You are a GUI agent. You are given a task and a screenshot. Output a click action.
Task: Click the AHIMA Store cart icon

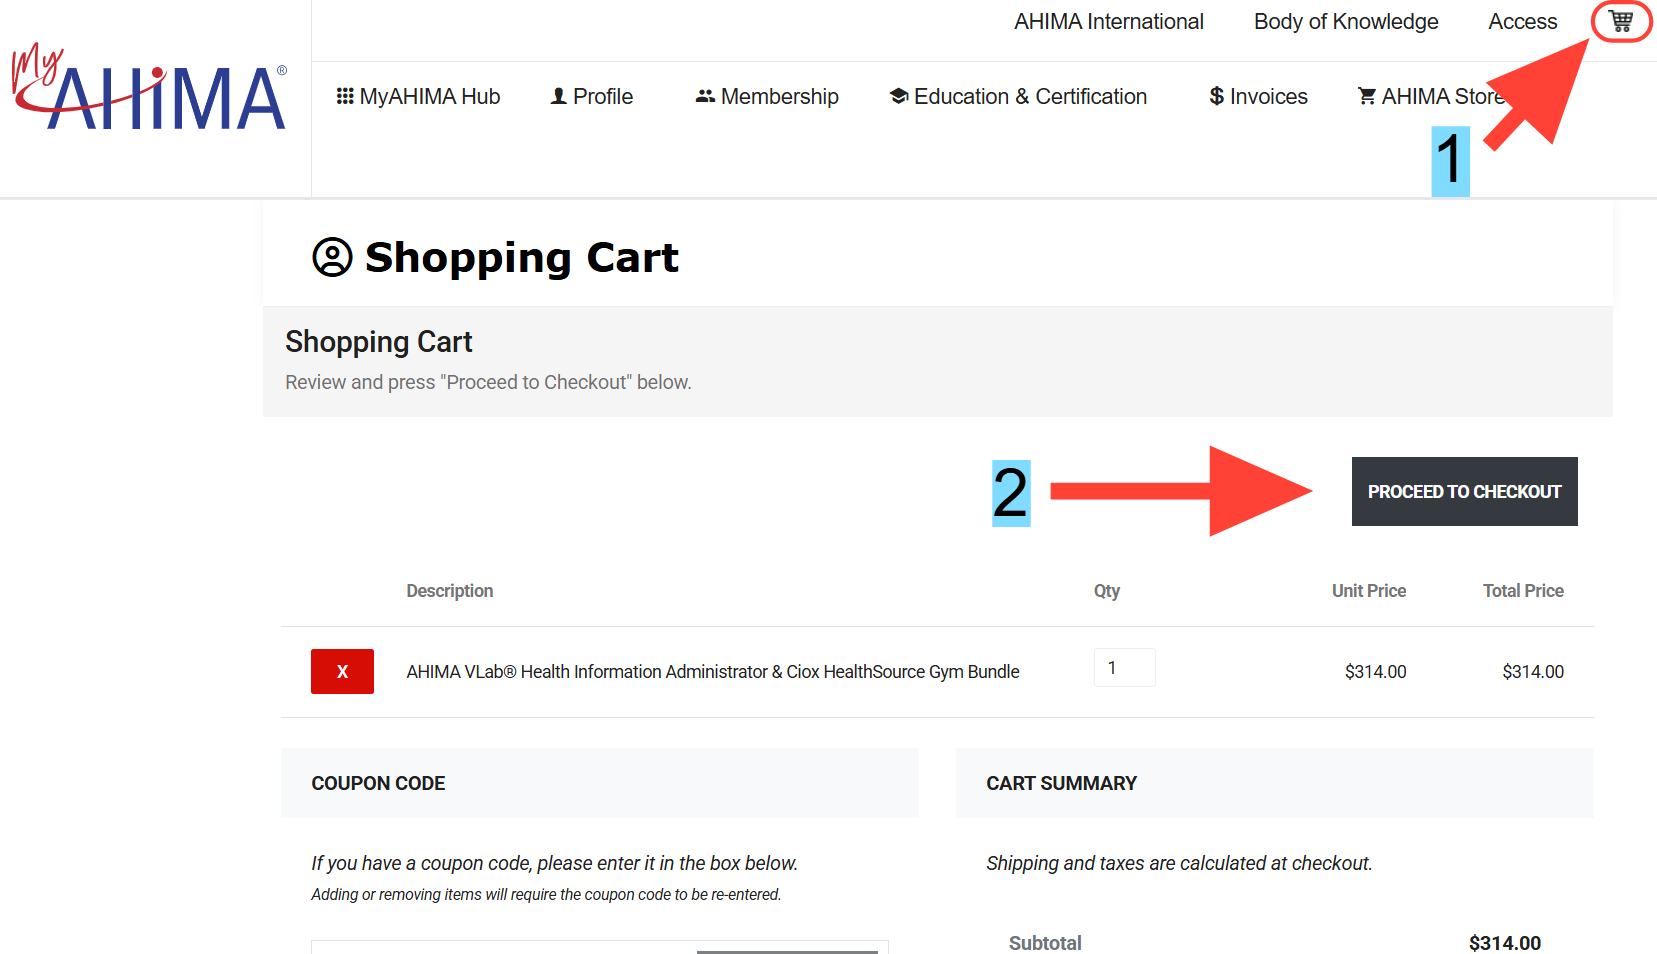tap(1366, 96)
